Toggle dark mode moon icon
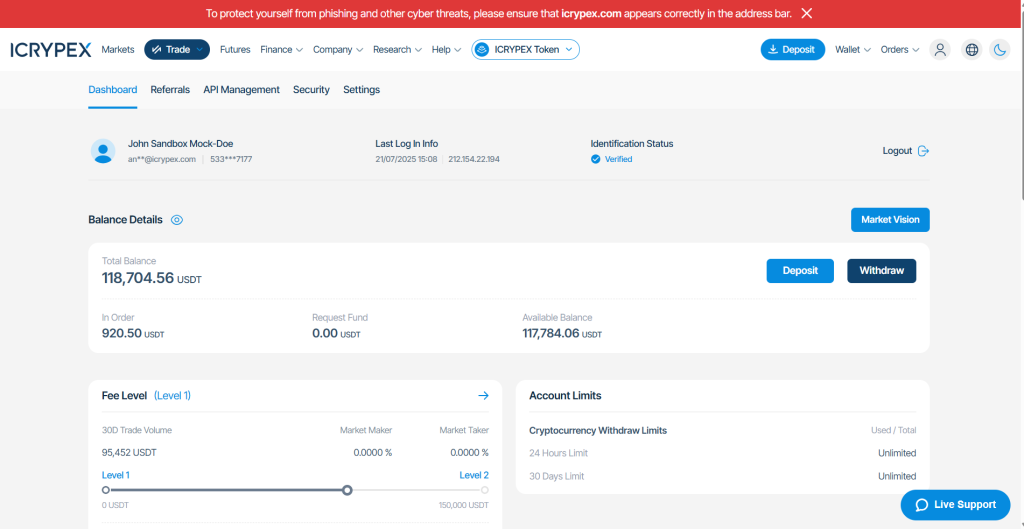Viewport: 1024px width, 529px height. click(x=1000, y=50)
